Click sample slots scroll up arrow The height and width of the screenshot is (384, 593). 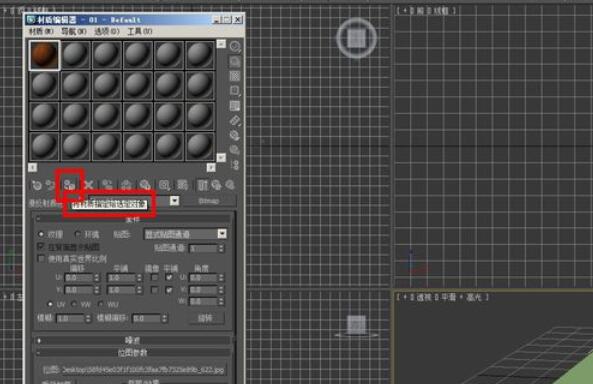[x=221, y=44]
